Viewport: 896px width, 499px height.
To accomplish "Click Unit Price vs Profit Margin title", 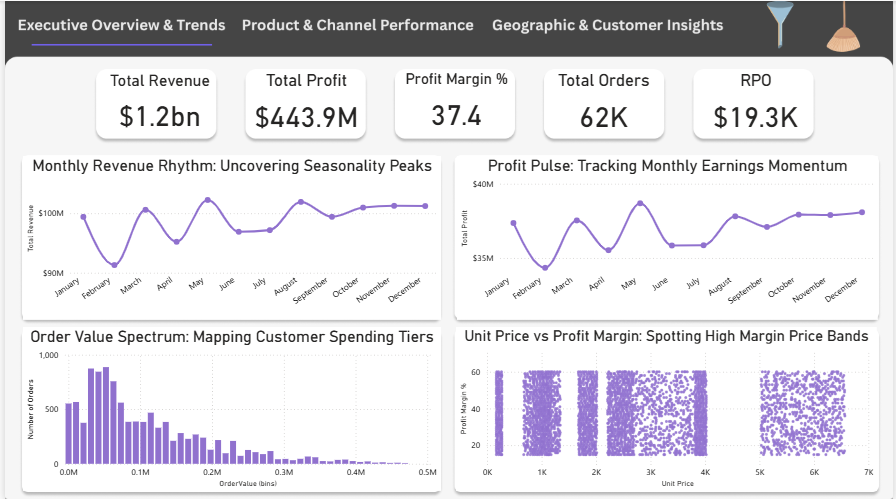I will 666,336.
